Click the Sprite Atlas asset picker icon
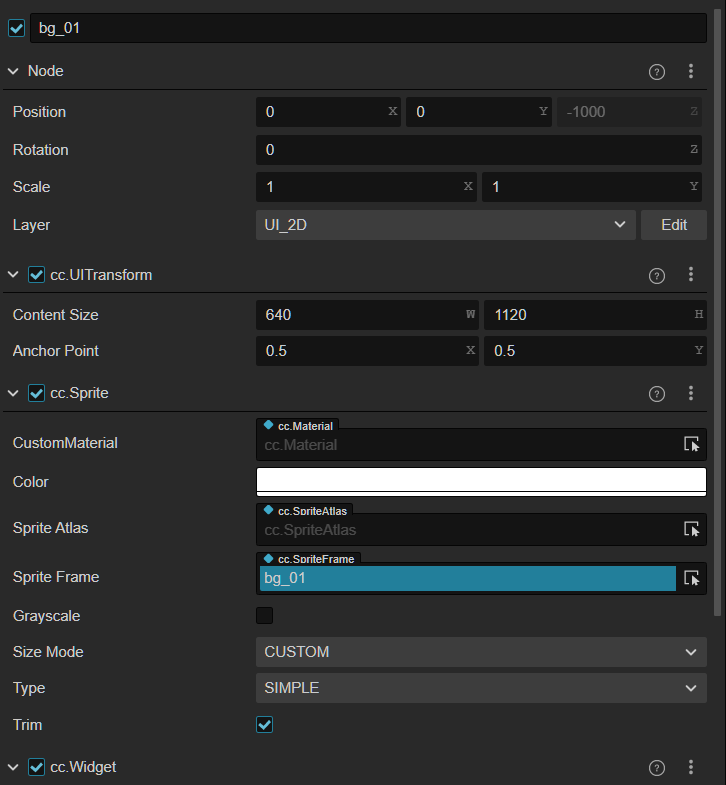 tap(691, 529)
